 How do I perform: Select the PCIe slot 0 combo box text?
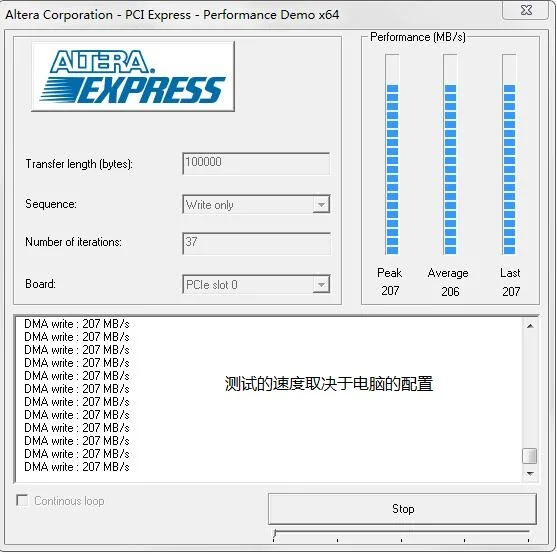(x=212, y=285)
